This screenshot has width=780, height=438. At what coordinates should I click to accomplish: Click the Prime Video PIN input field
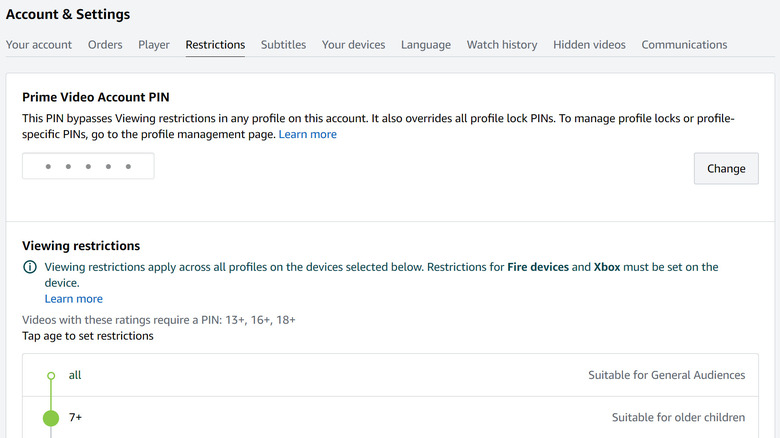click(x=88, y=166)
